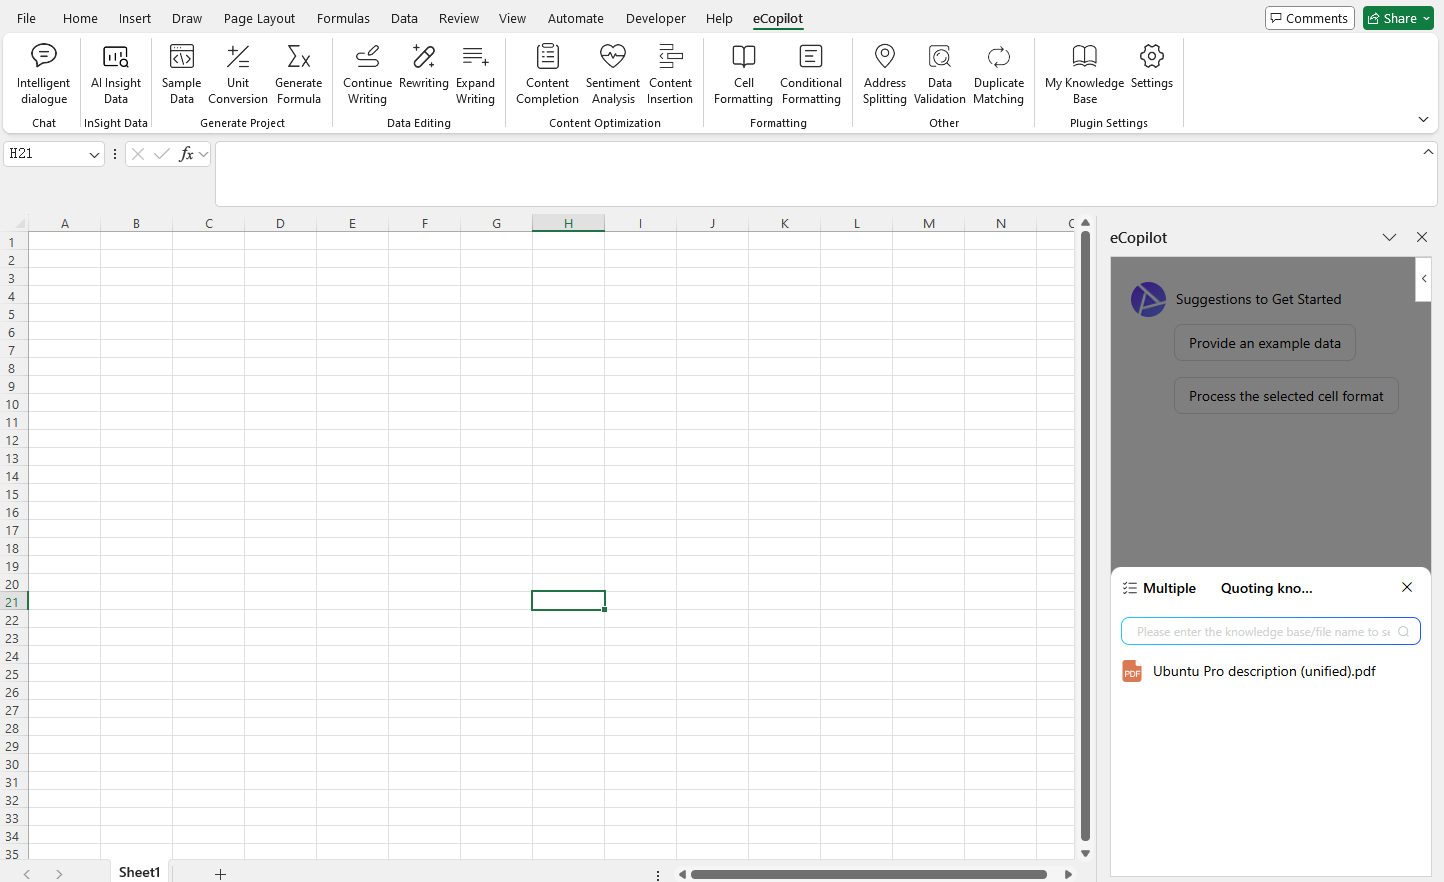Collapse the ribbon using the chevron arrow
Screen dimensions: 1444x882
[1423, 119]
